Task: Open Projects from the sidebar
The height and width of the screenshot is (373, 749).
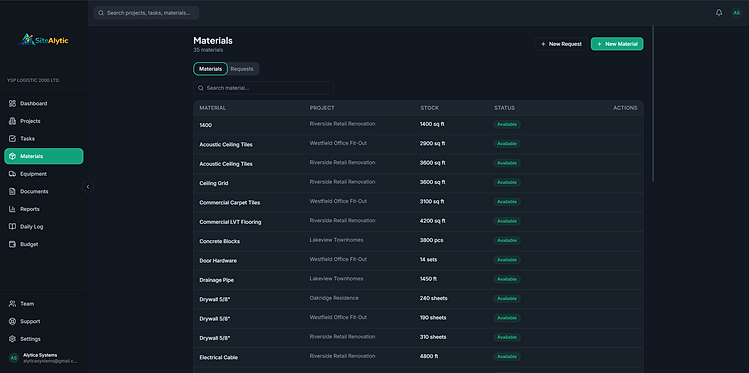Action: (43, 121)
